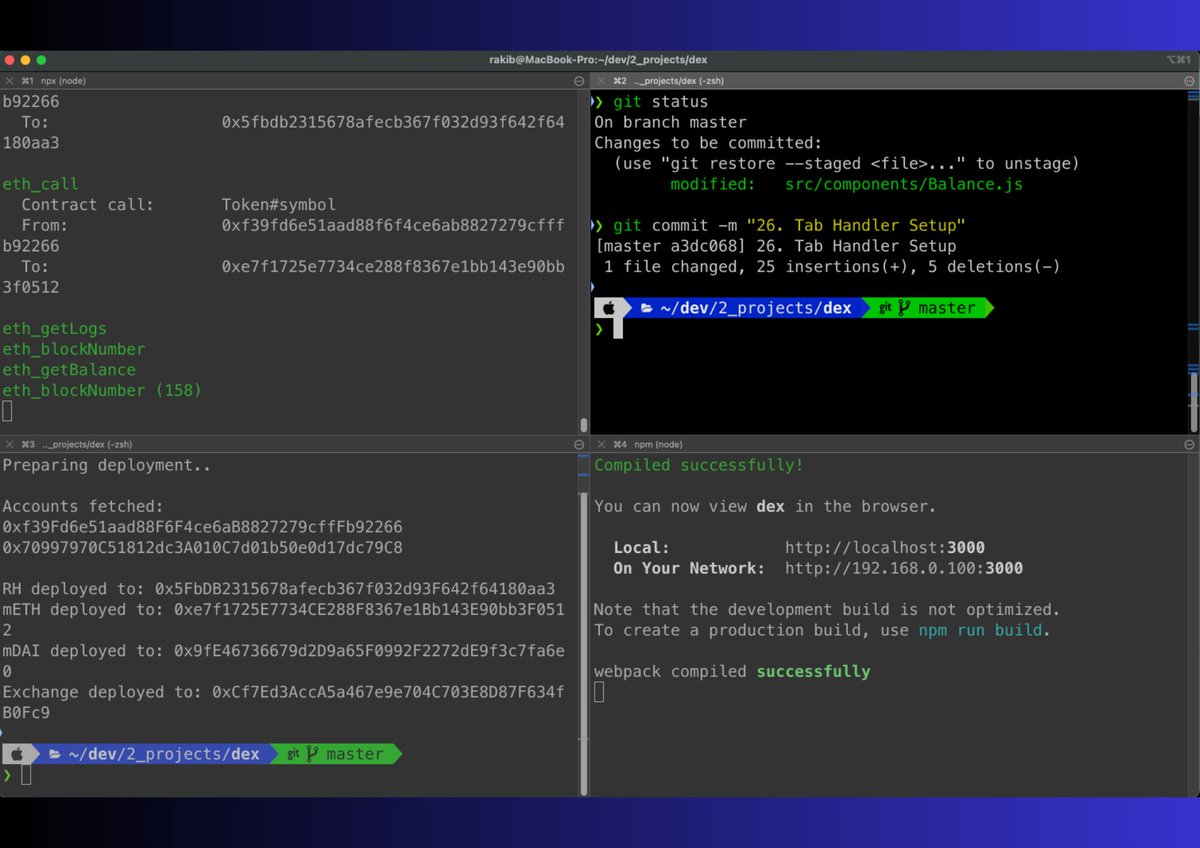Open the circular menu icon of npx pane
Screen dimensions: 1200x848
point(579,80)
